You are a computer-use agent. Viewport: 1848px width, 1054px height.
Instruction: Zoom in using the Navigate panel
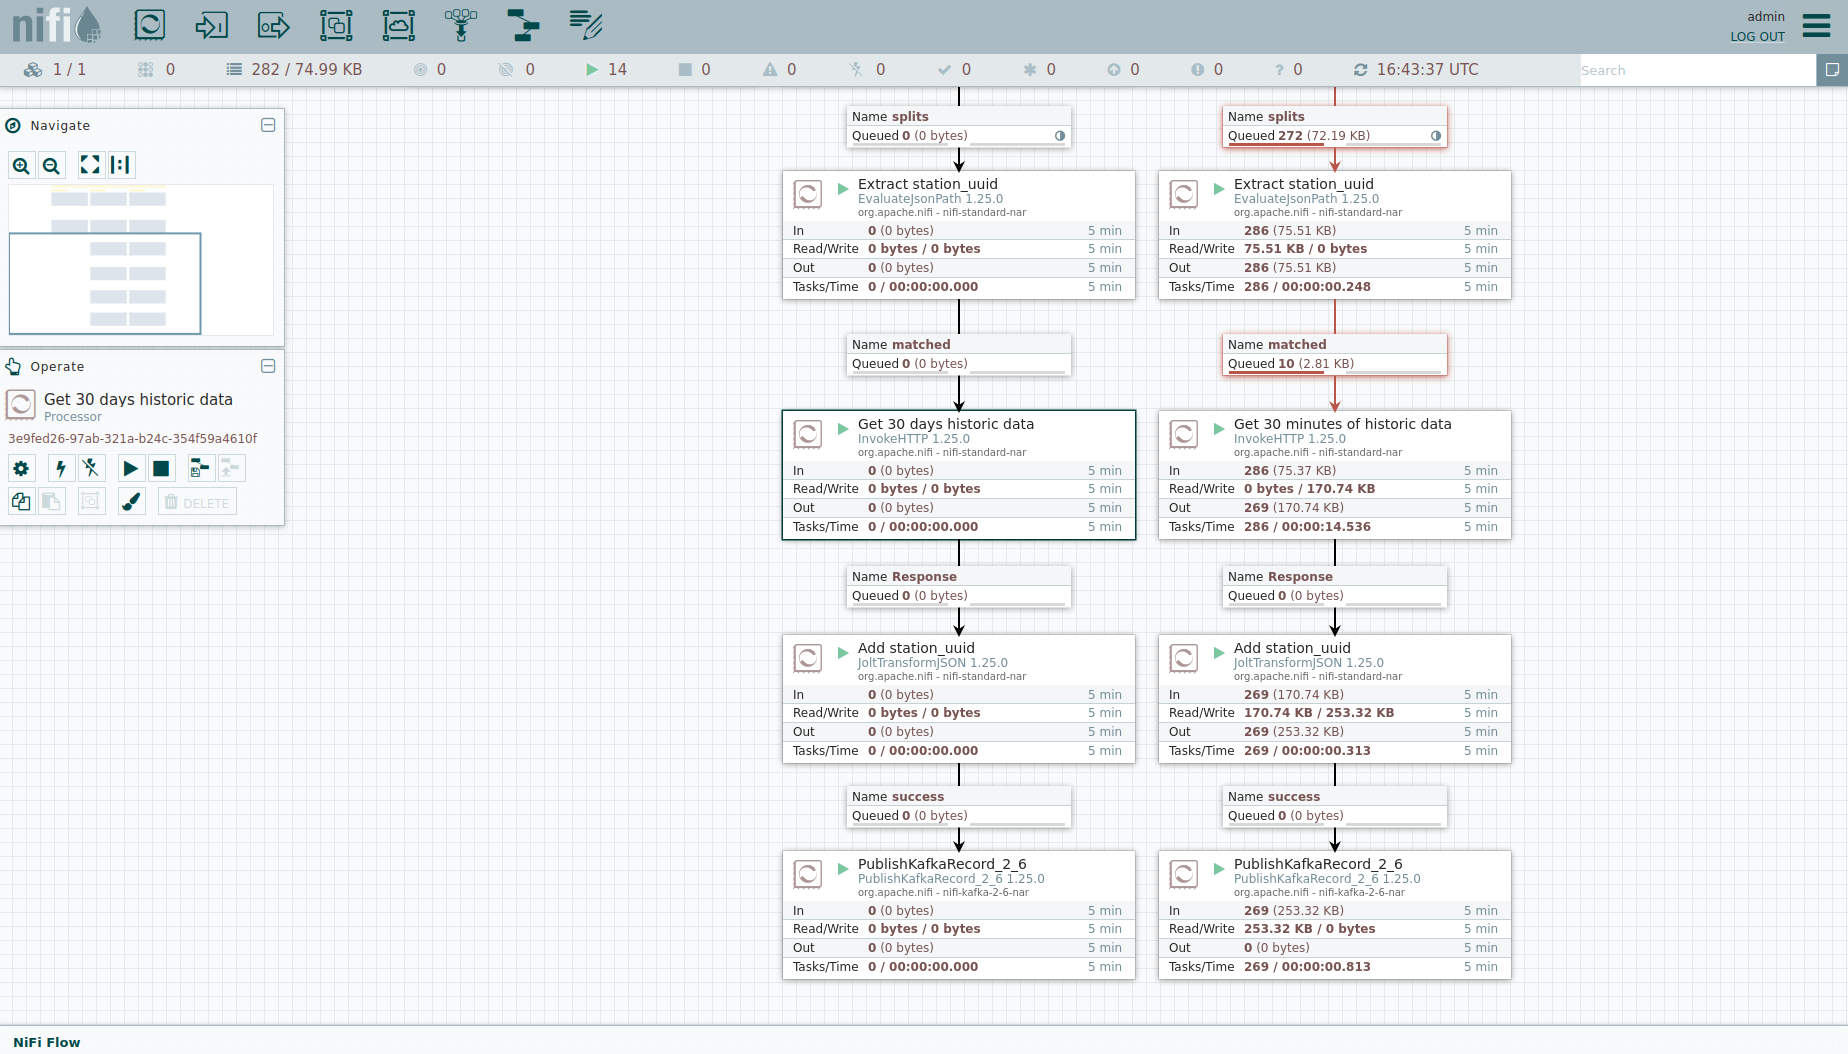(21, 166)
